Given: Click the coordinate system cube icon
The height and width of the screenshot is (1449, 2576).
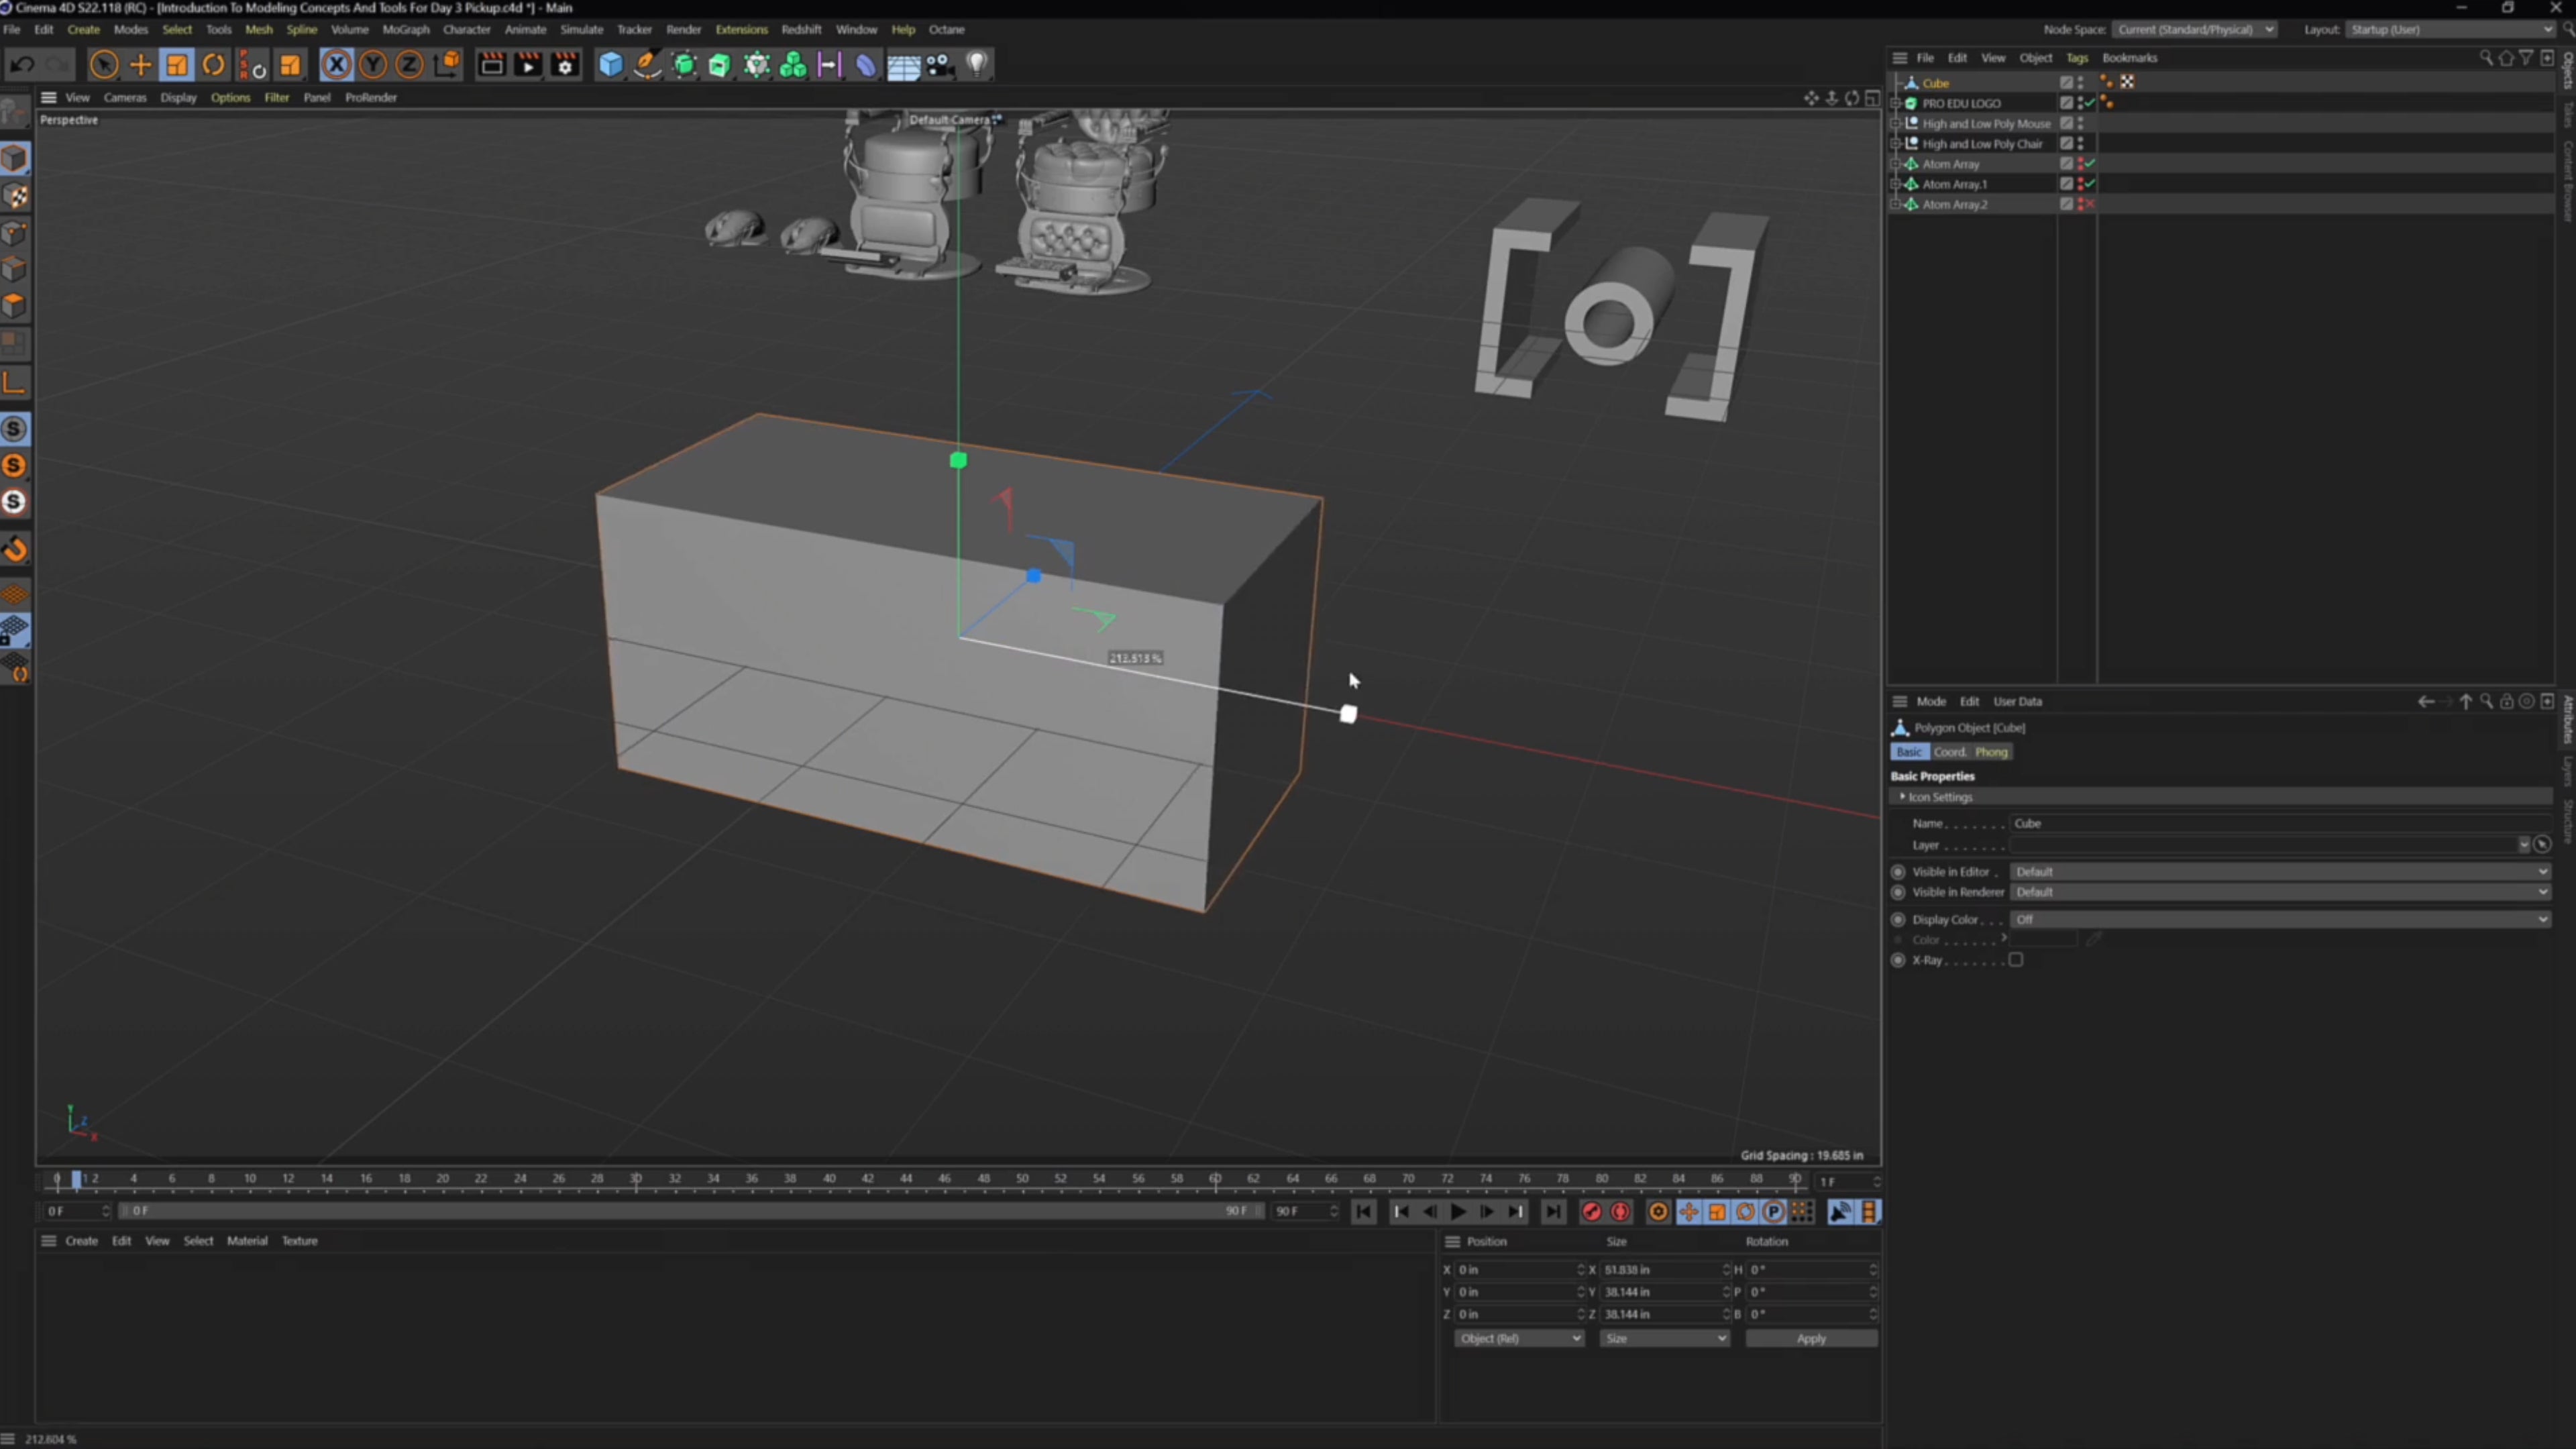Looking at the screenshot, I should pyautogui.click(x=448, y=65).
